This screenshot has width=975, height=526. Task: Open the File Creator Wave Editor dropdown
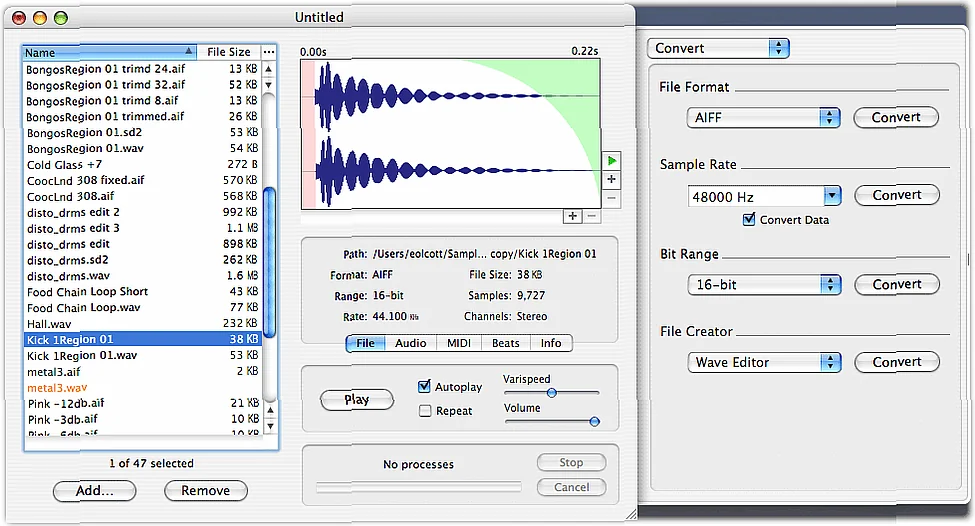point(764,362)
